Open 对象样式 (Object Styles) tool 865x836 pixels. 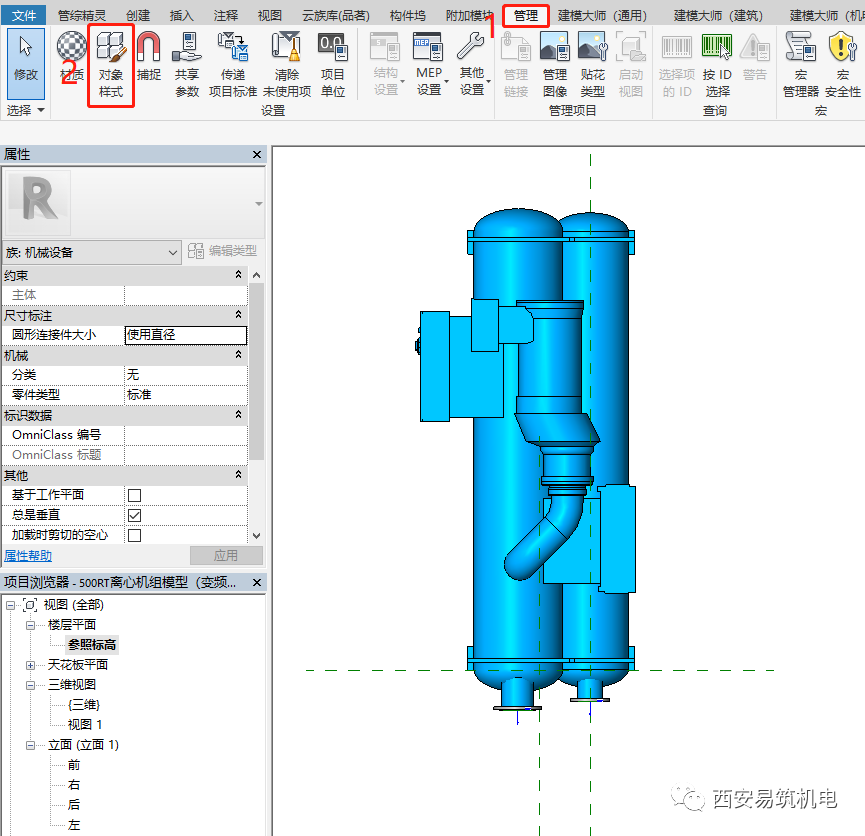tap(111, 62)
